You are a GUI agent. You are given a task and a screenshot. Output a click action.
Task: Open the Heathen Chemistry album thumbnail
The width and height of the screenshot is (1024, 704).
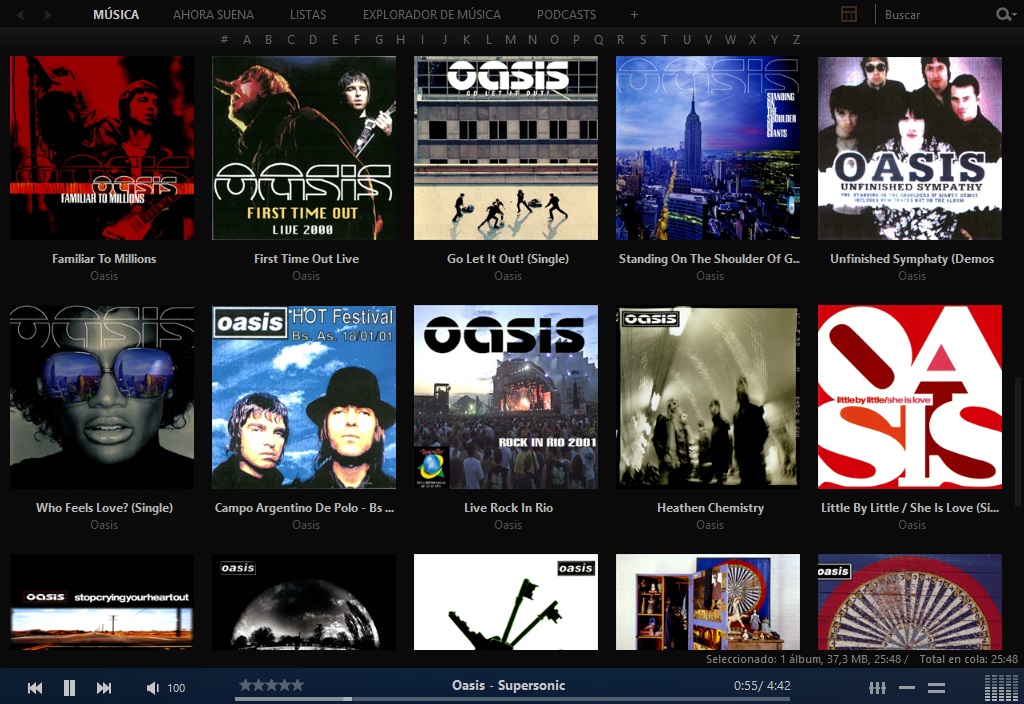click(708, 396)
